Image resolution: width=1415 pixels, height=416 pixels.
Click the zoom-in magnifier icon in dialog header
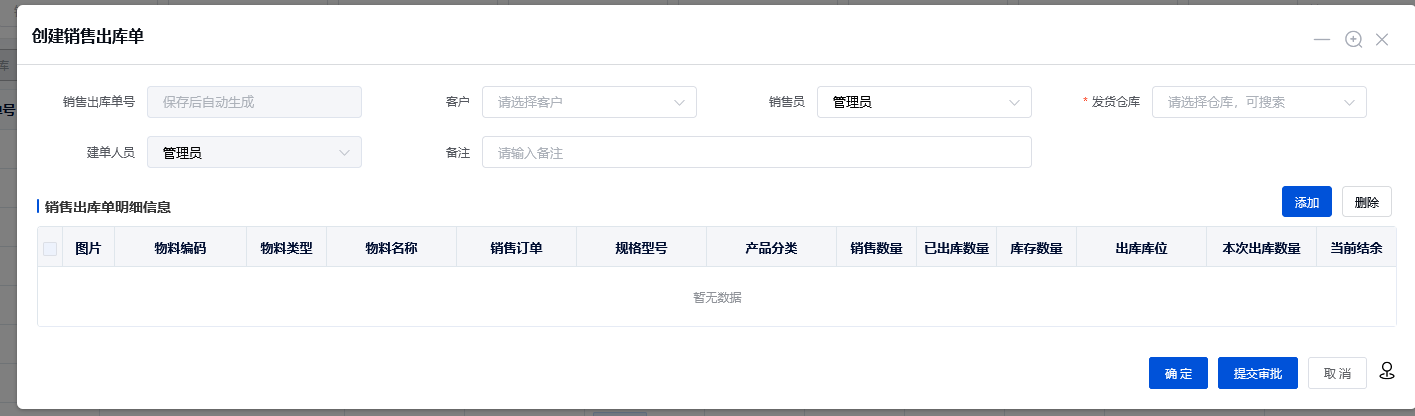[1353, 39]
